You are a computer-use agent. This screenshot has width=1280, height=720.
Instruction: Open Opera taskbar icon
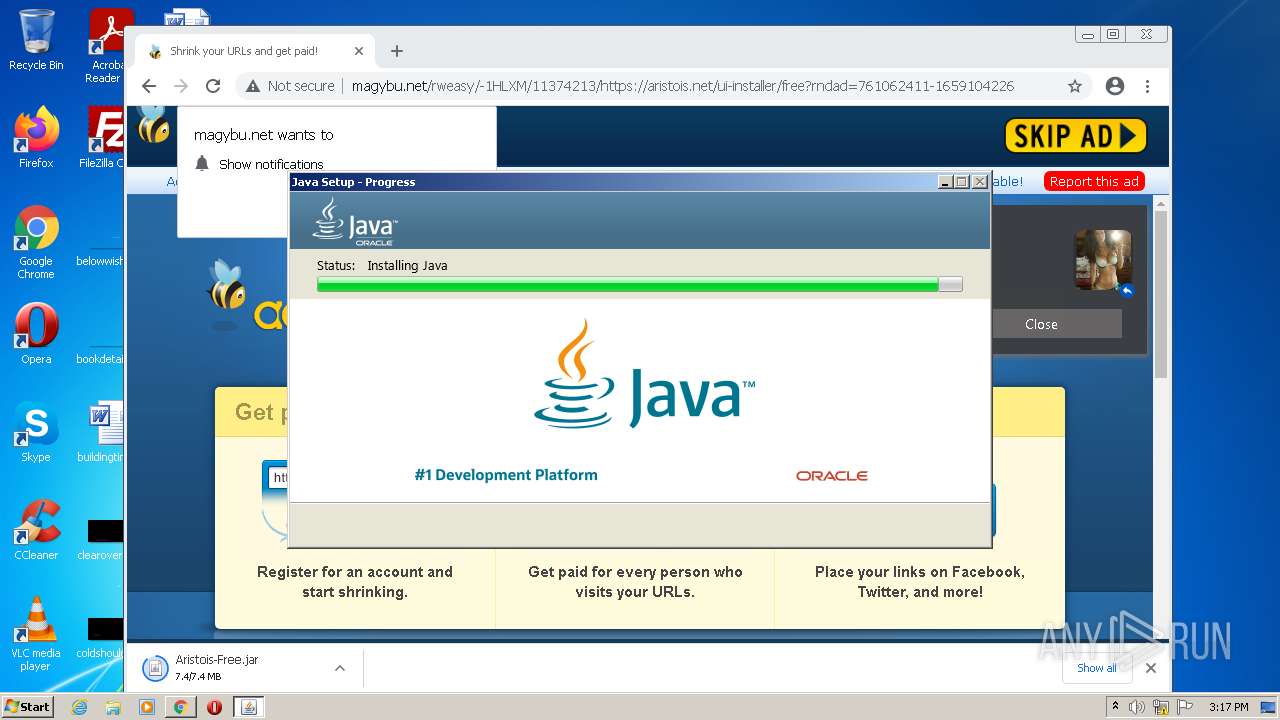pos(214,707)
